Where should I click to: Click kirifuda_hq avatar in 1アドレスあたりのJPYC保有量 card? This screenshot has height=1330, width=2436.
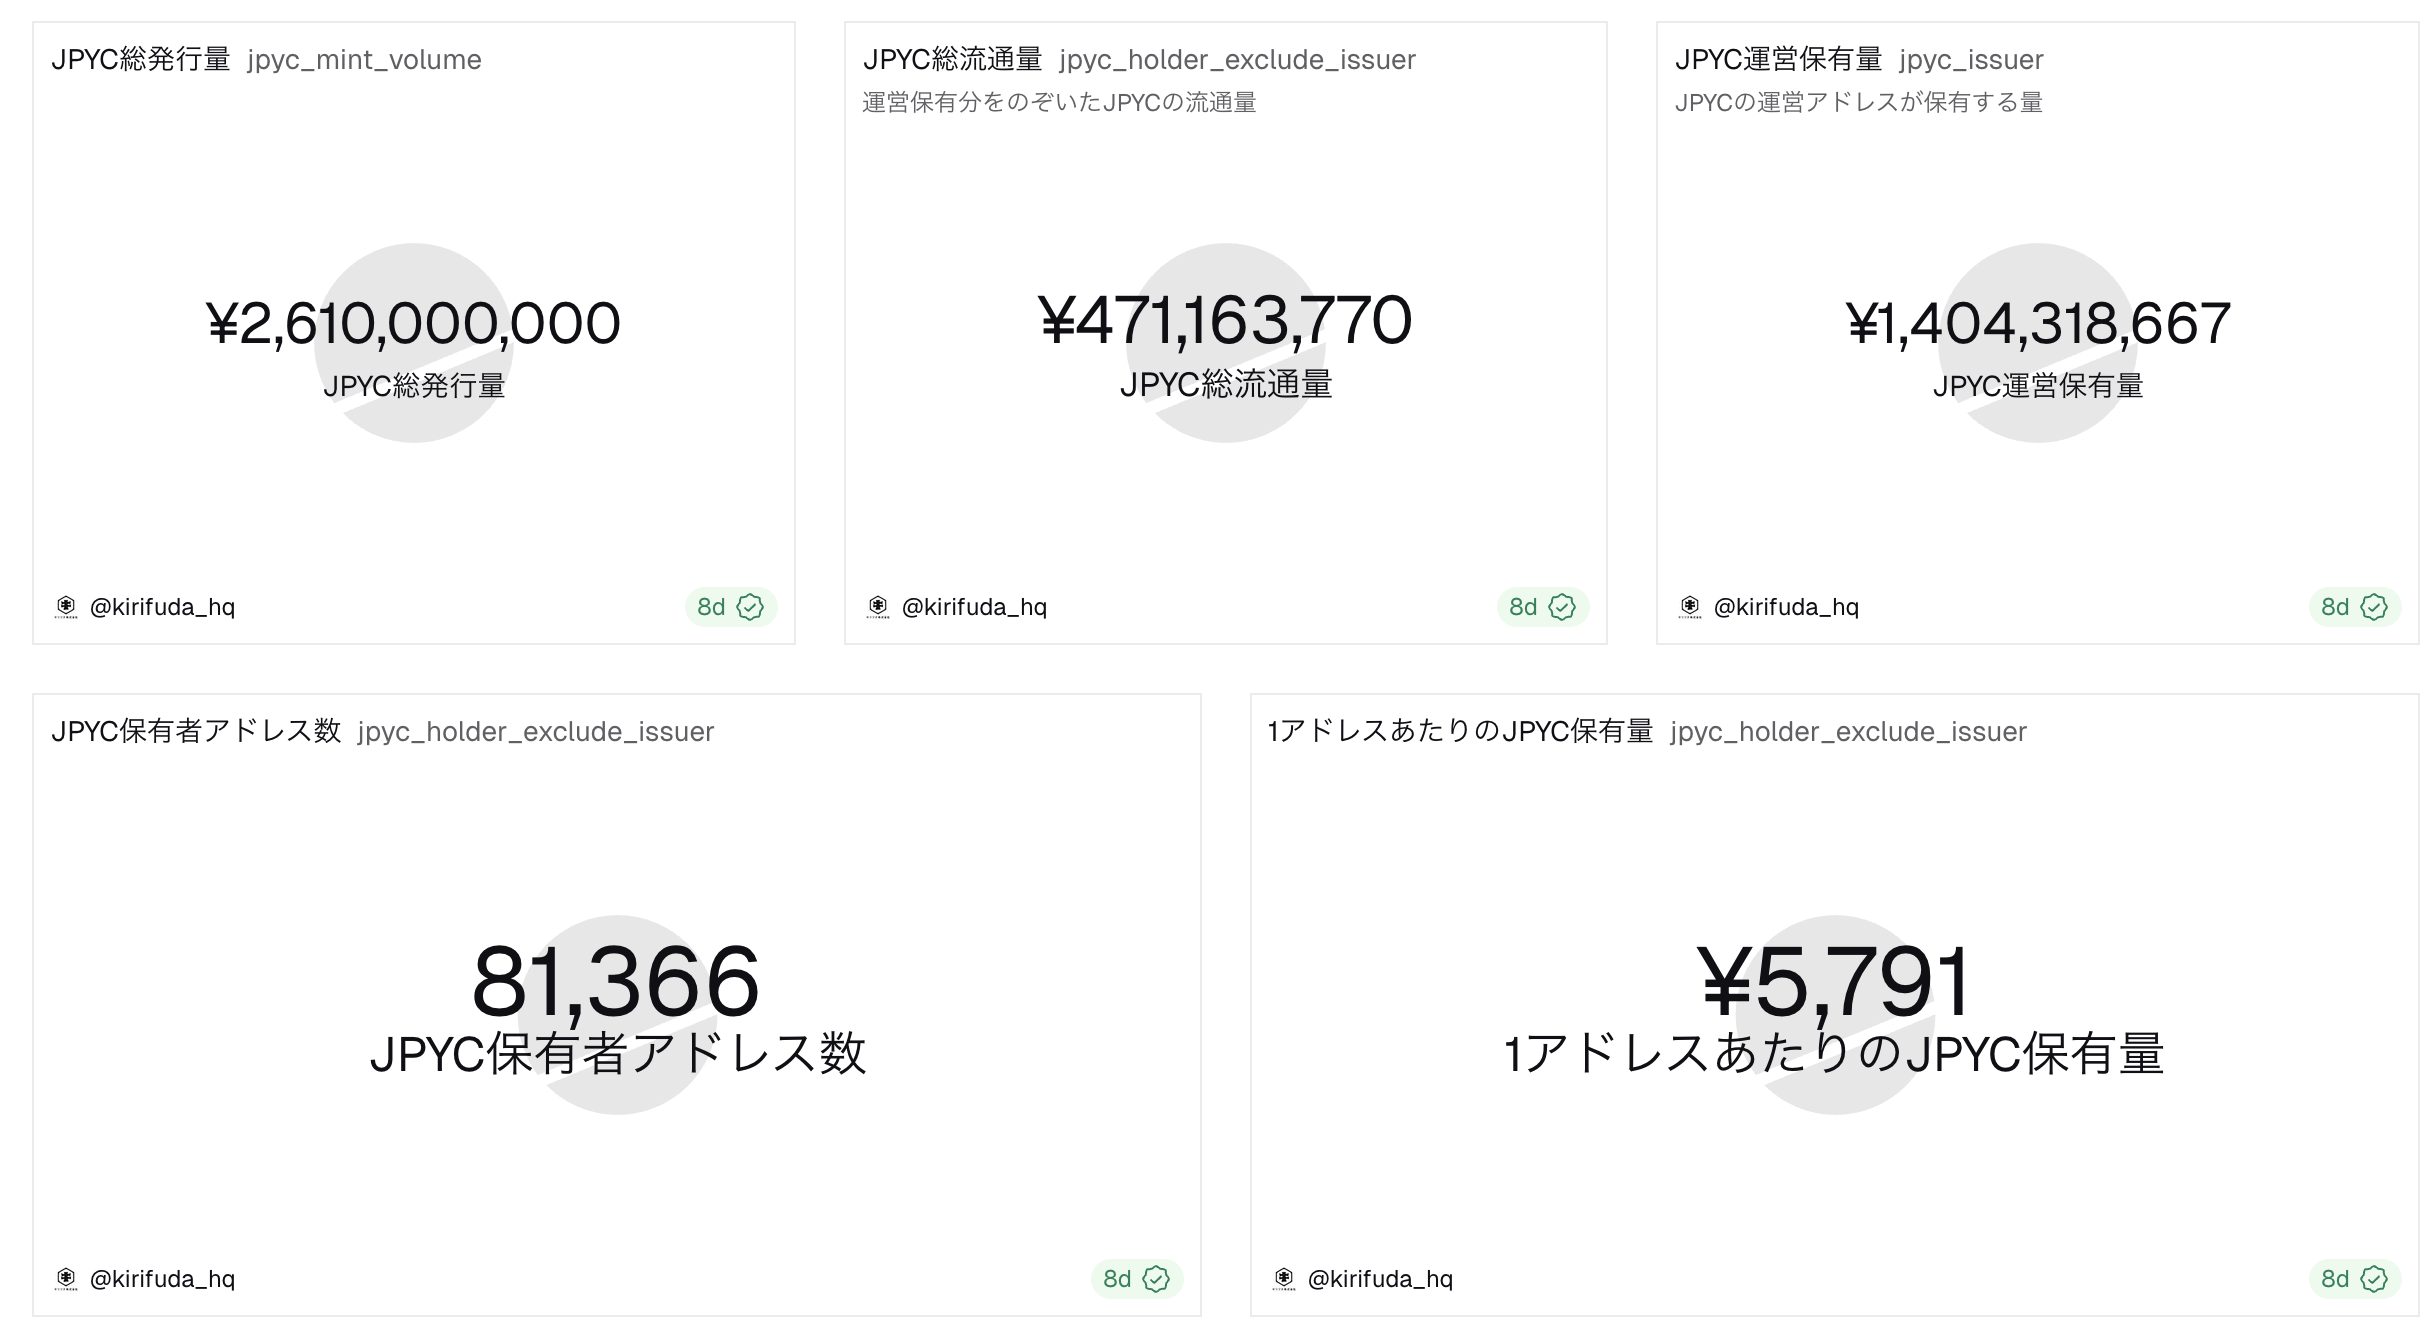1284,1279
